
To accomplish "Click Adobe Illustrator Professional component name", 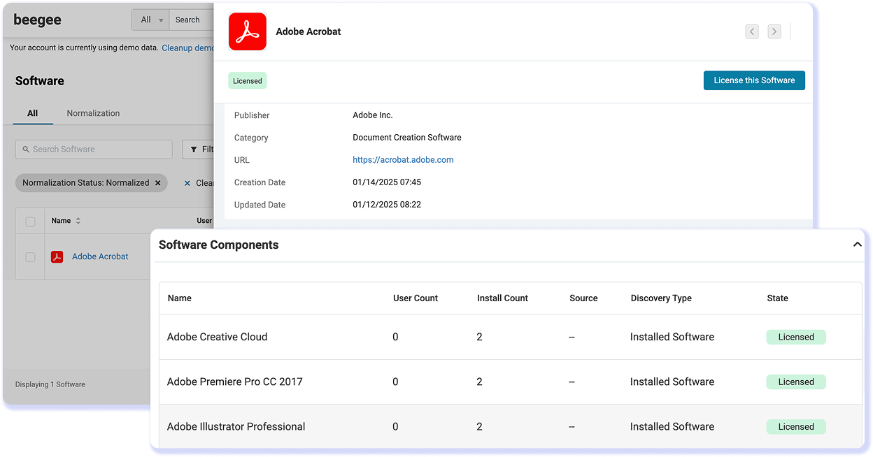I will click(x=236, y=426).
